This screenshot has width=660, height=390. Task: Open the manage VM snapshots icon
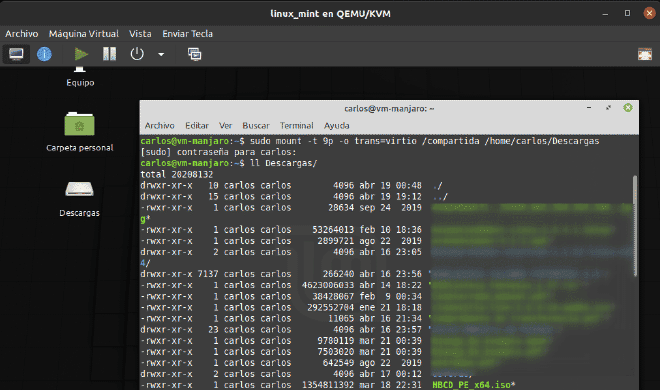(194, 54)
